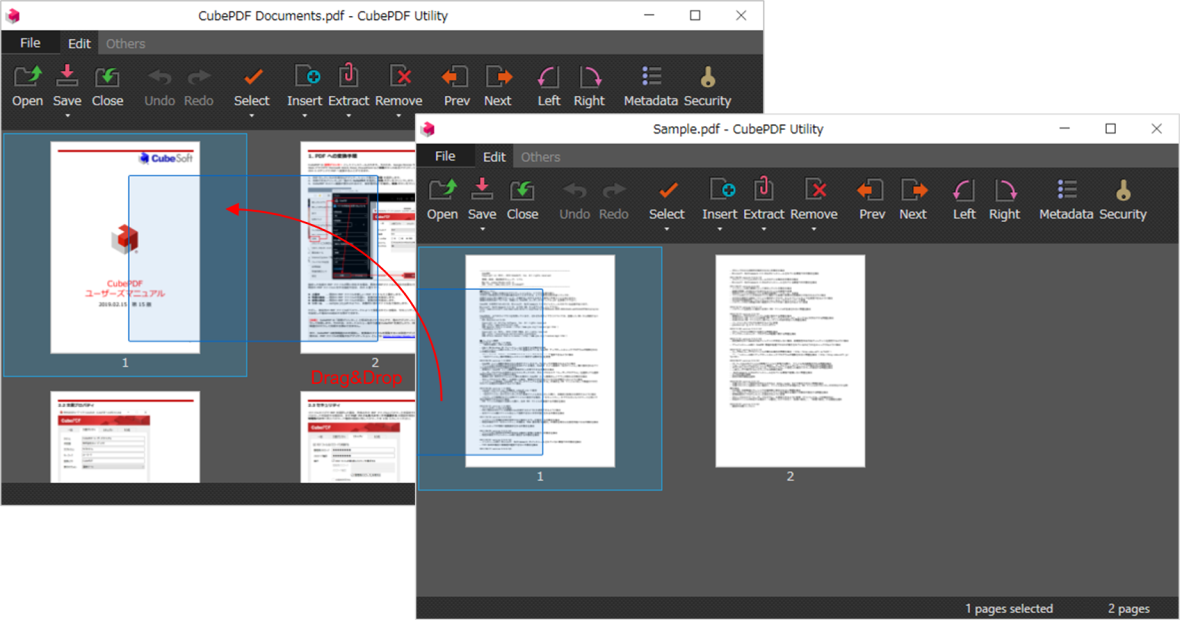Select page 2 thumbnail in Sample.pdf window
1180x620 pixels.
click(790, 361)
